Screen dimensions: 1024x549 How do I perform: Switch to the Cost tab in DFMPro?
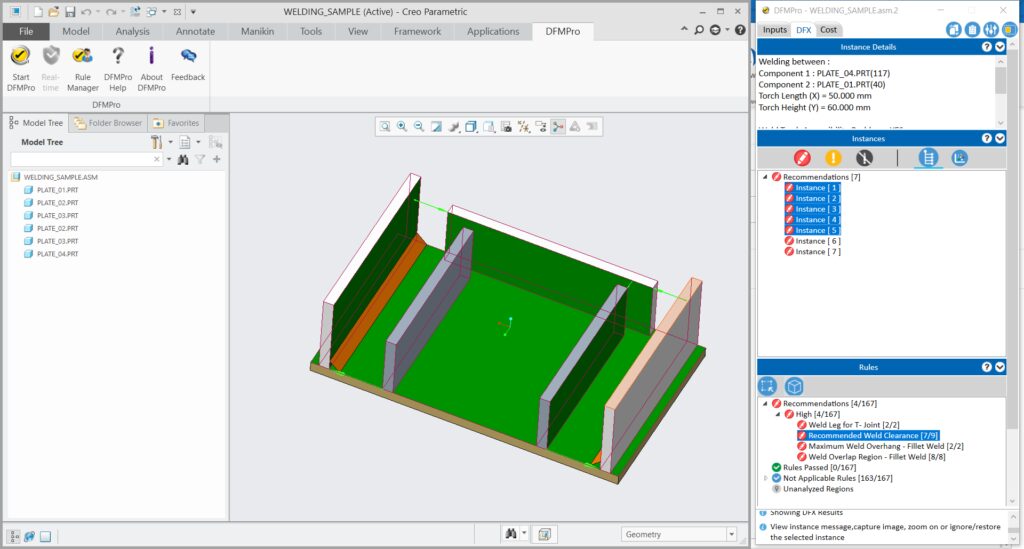[828, 29]
